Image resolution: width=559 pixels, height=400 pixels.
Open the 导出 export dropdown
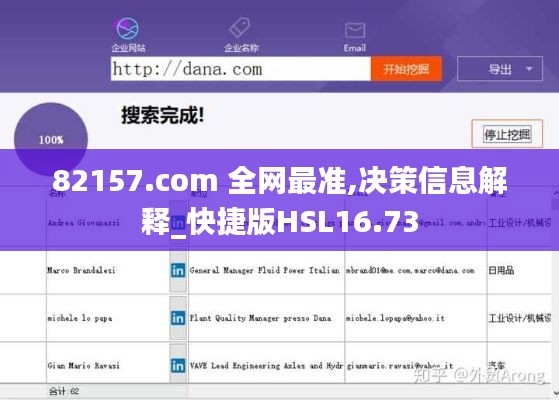[x=500, y=69]
